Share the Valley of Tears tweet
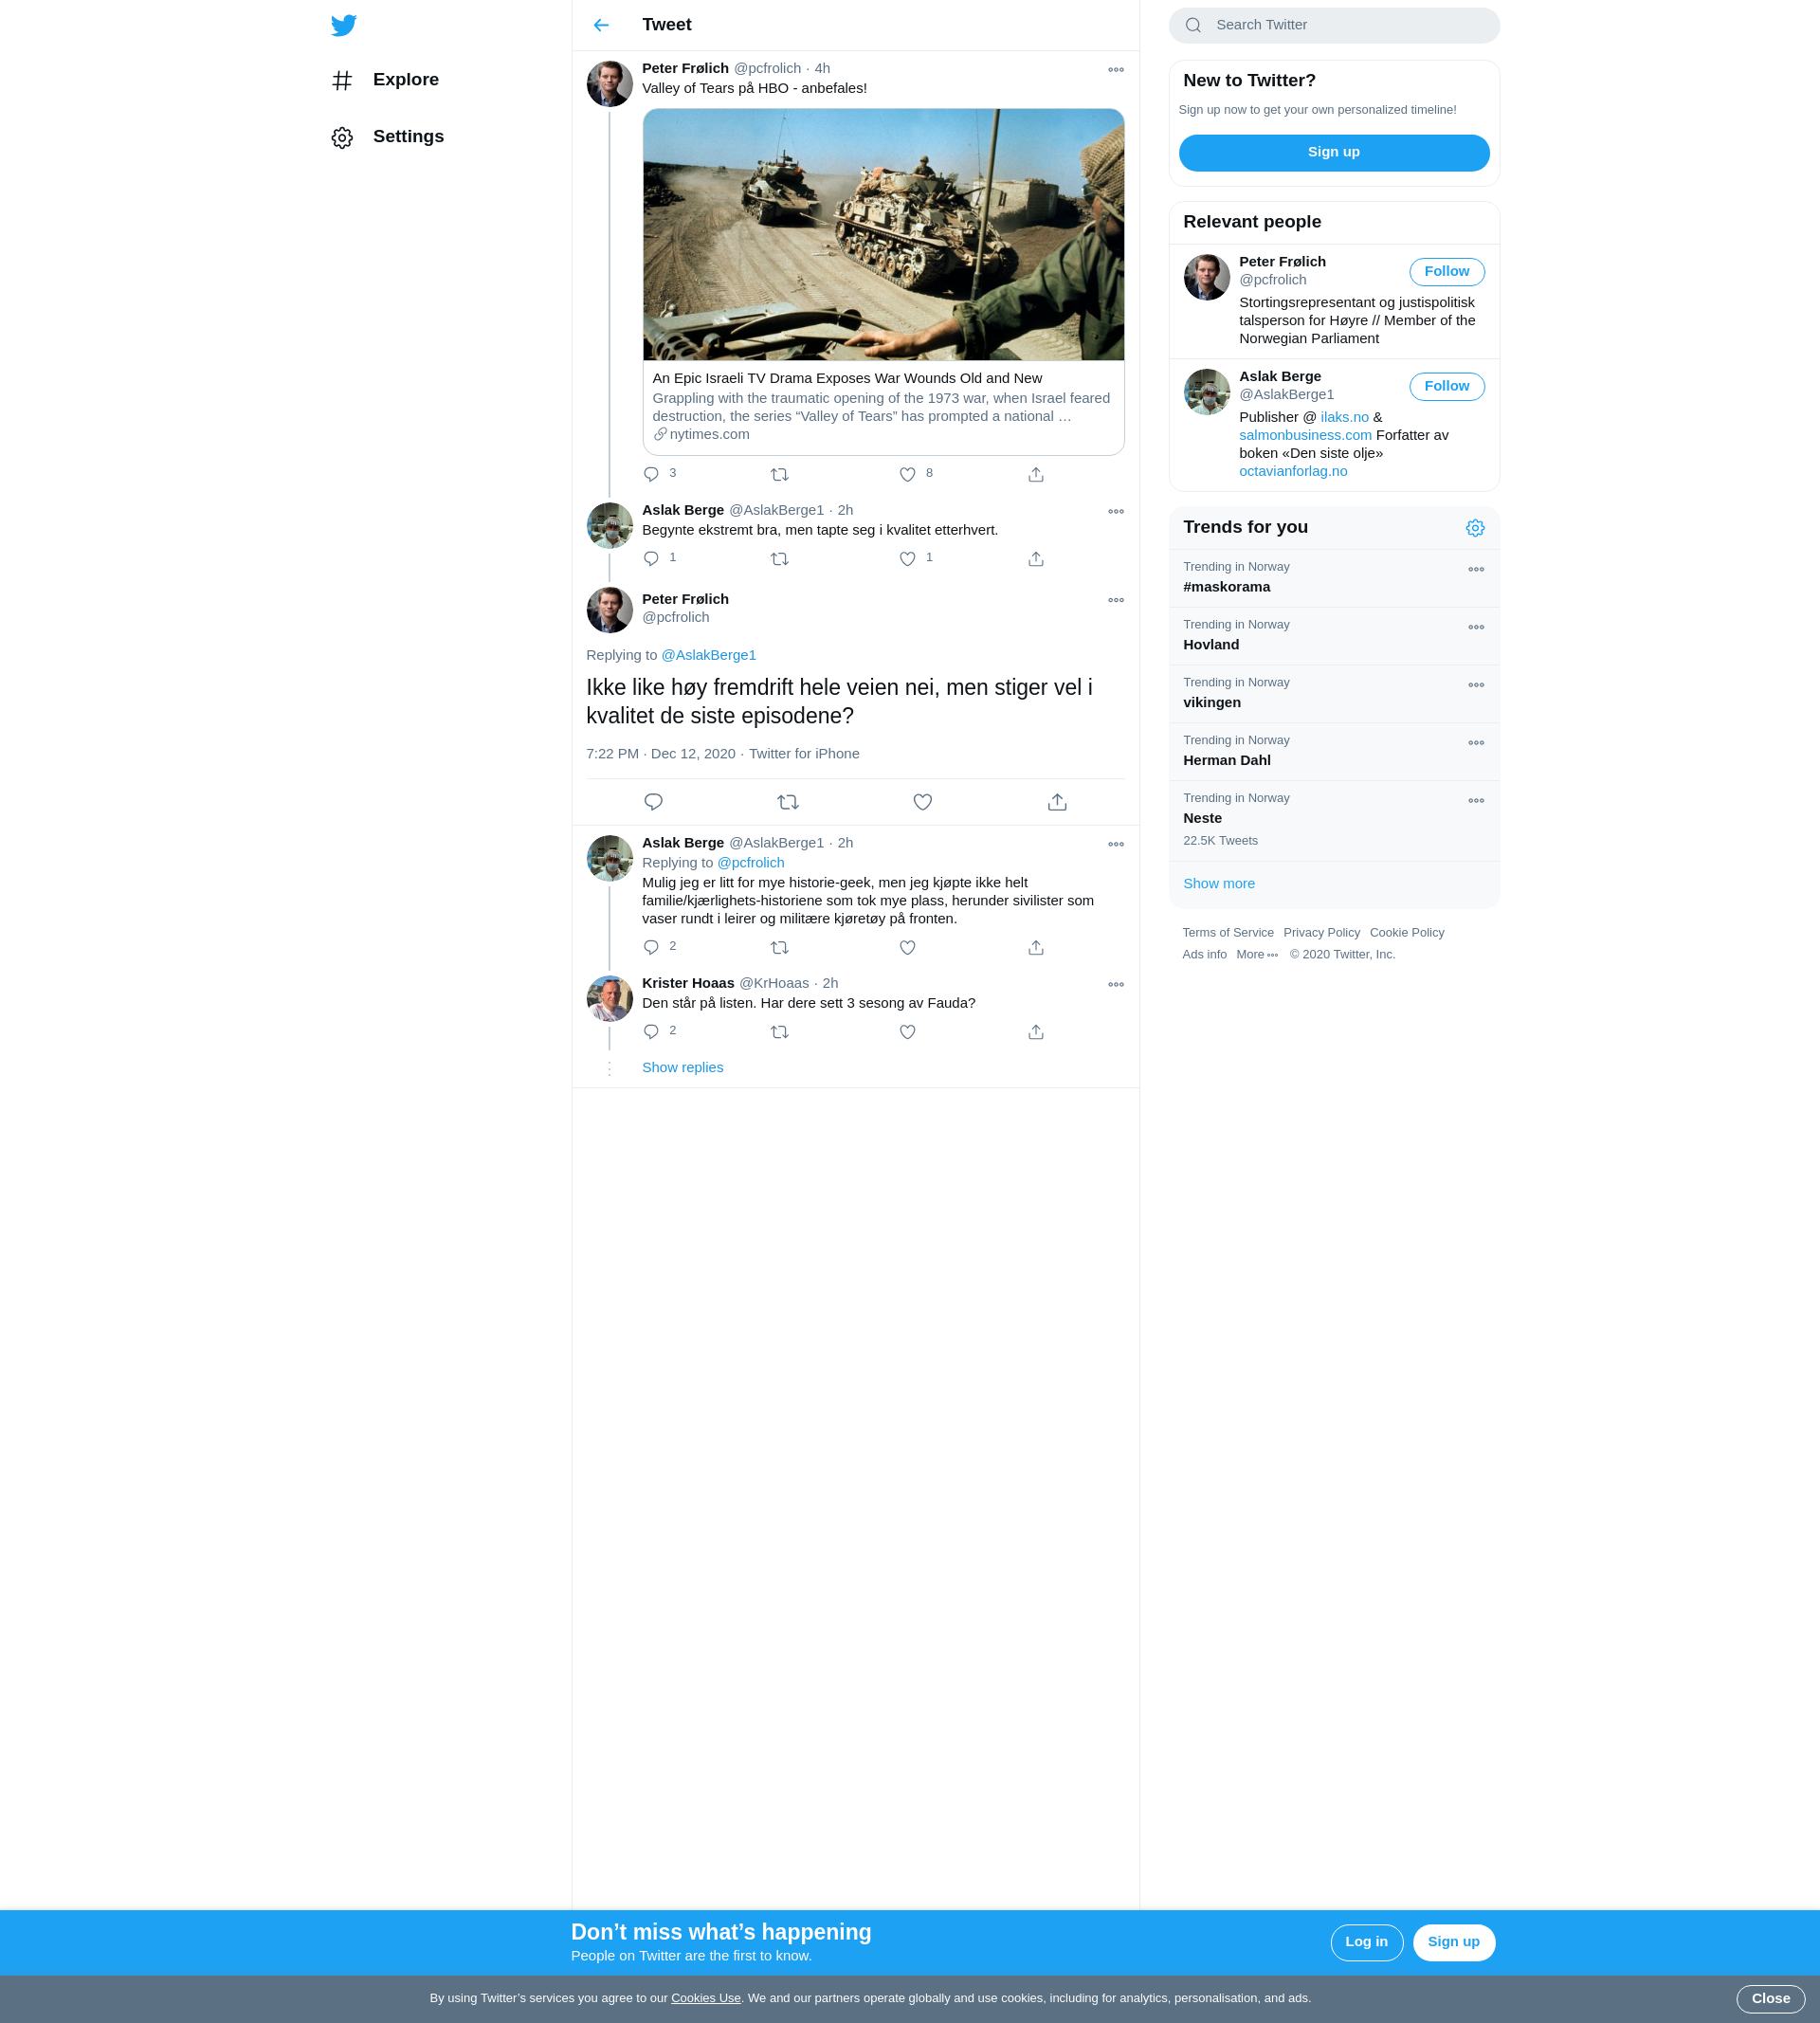This screenshot has width=1820, height=2023. 1036,474
